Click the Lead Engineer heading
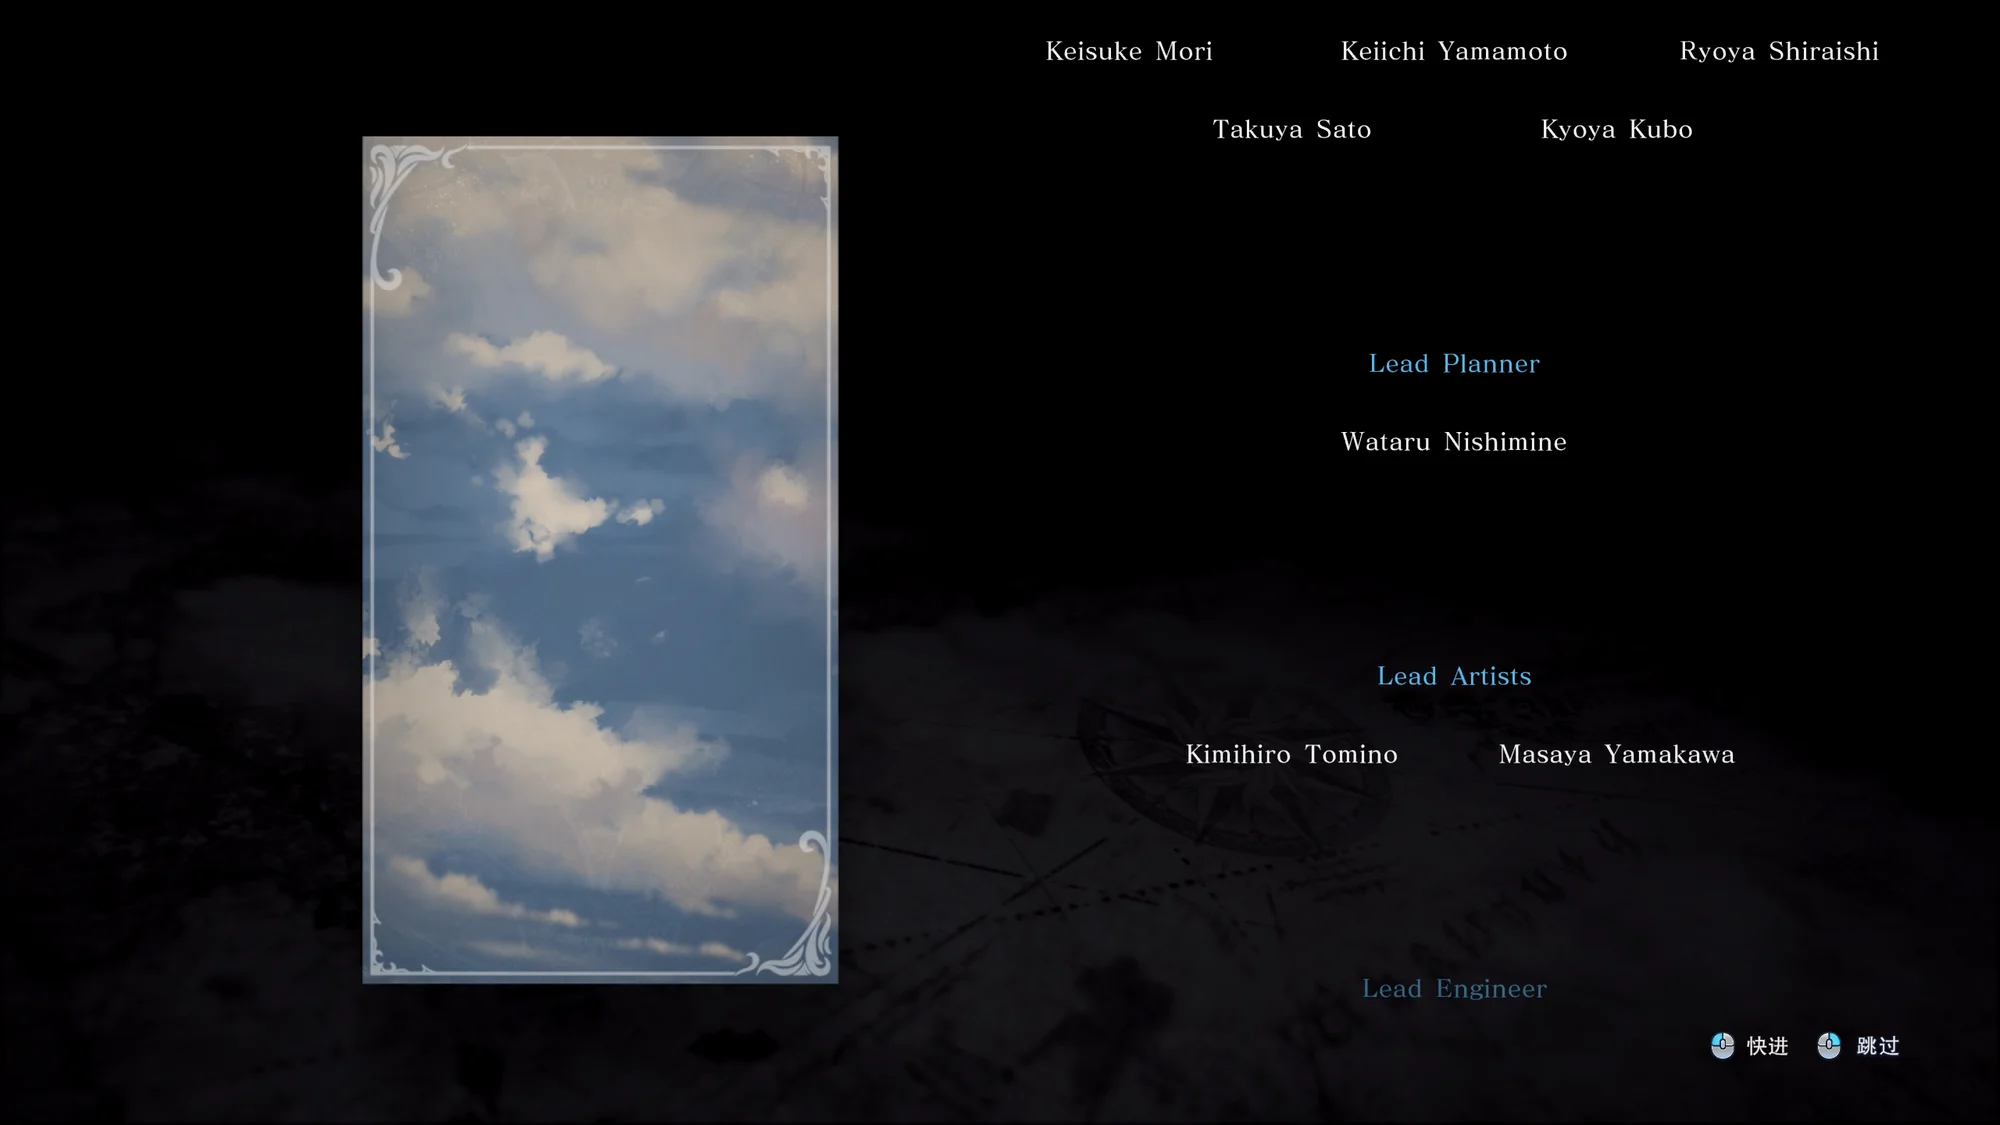The width and height of the screenshot is (2000, 1125). click(1454, 989)
